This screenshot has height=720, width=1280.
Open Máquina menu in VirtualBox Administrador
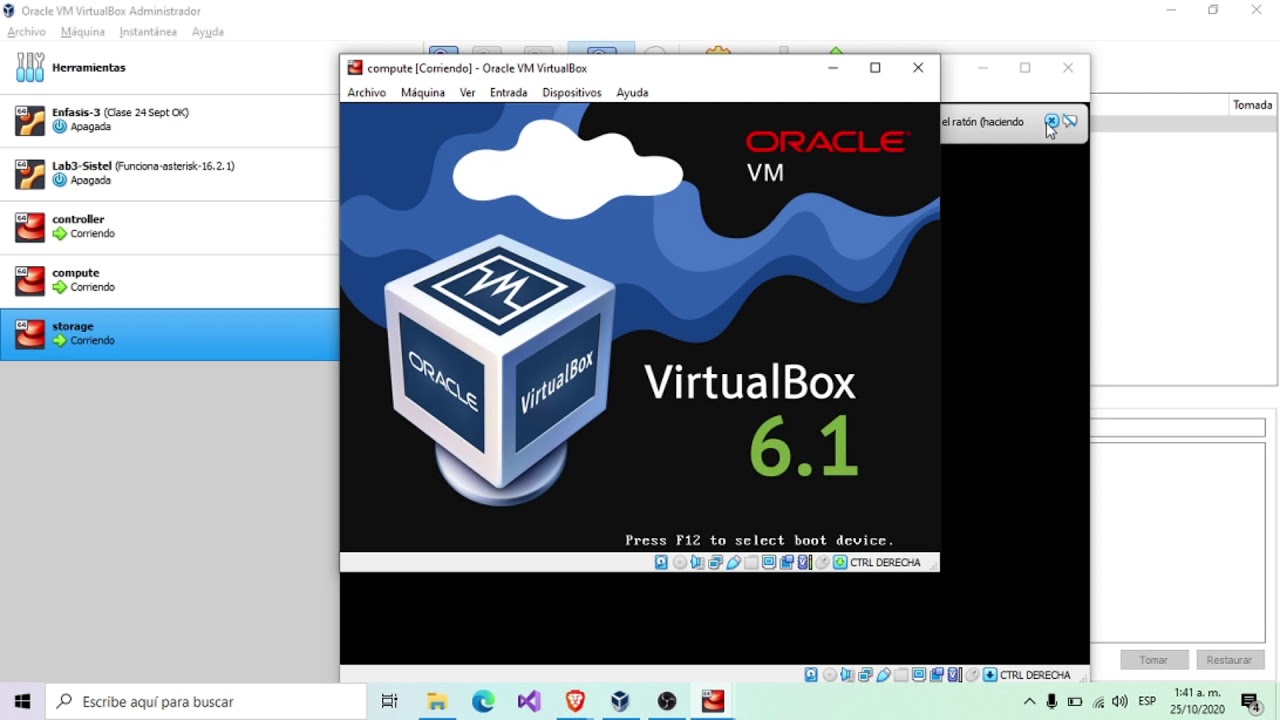click(x=82, y=32)
